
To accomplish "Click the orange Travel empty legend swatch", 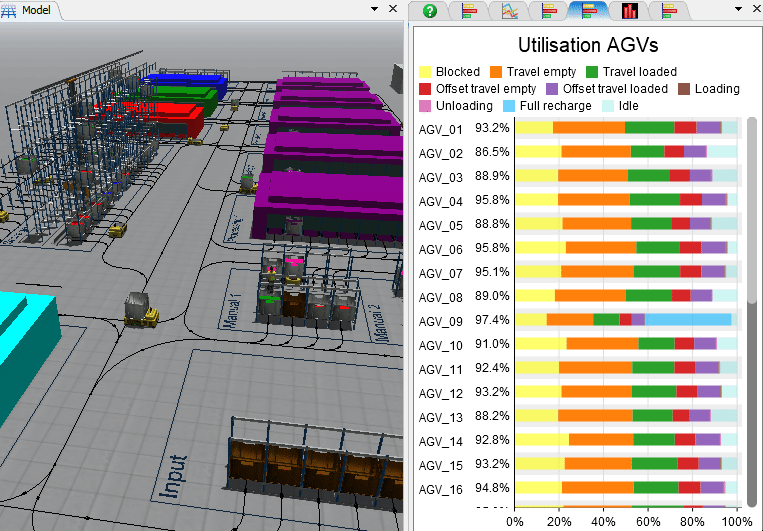I will [495, 72].
